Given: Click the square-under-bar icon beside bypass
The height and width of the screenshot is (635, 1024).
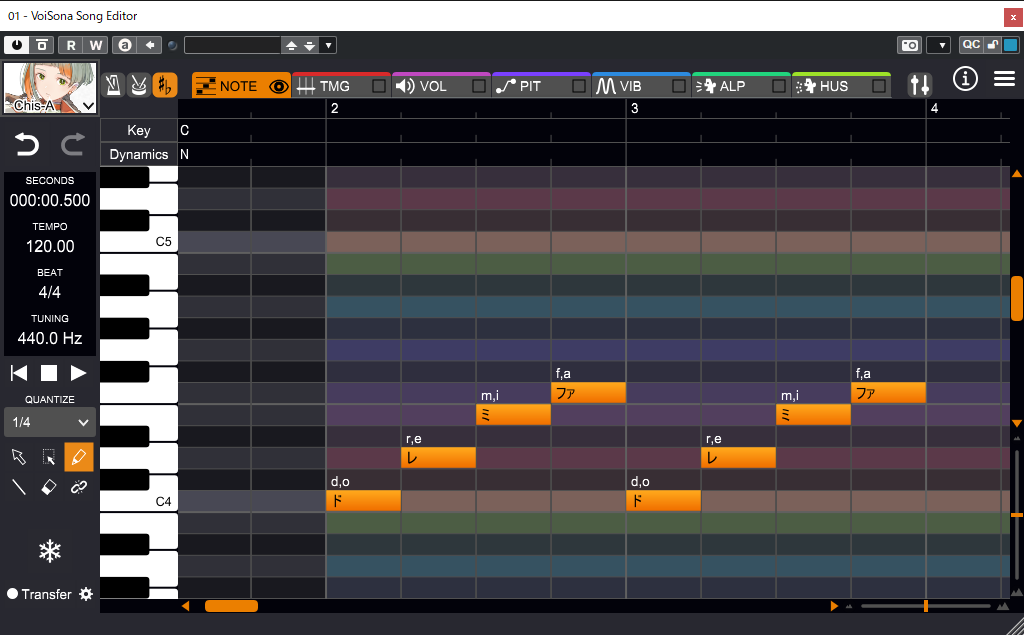Looking at the screenshot, I should (x=42, y=45).
